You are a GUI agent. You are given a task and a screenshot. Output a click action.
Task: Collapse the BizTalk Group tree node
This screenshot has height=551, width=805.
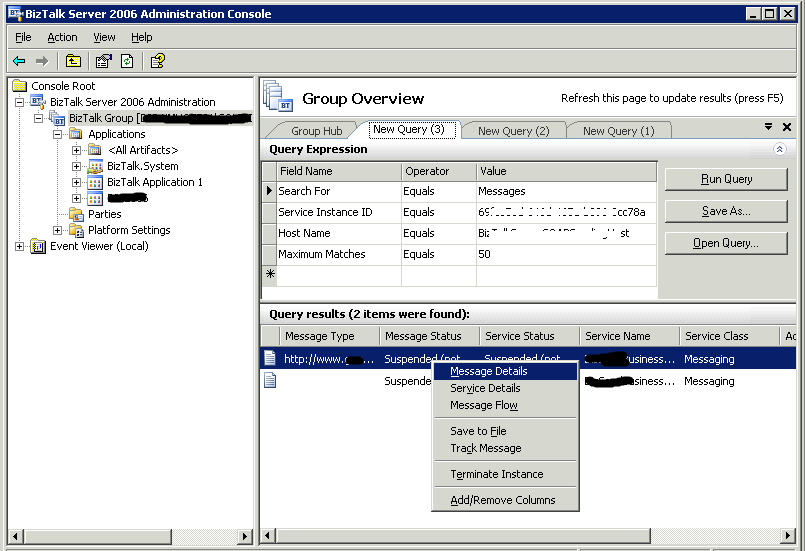click(x=39, y=118)
